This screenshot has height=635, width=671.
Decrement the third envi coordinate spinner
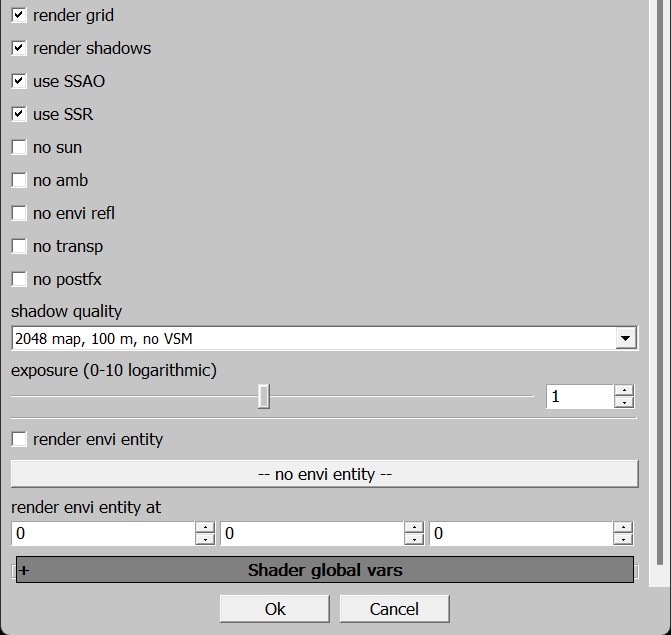pyautogui.click(x=623, y=539)
